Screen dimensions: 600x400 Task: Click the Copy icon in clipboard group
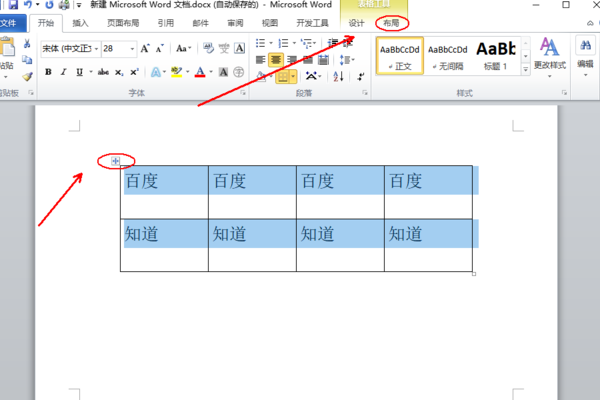27,60
